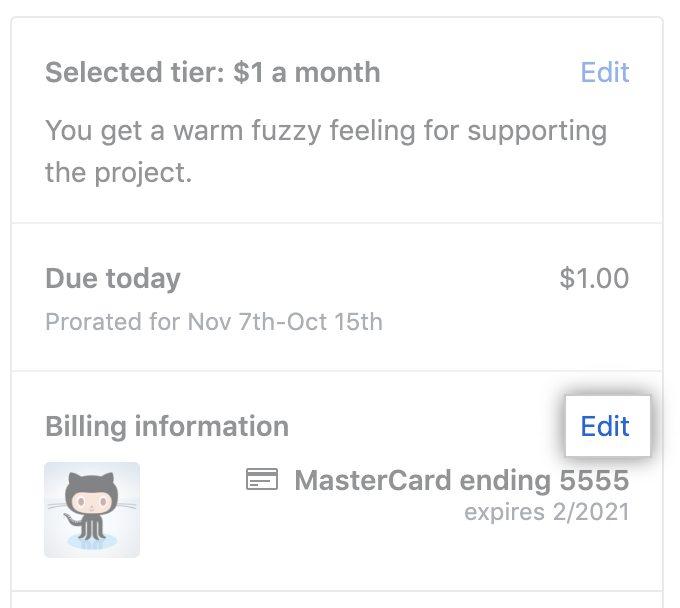Viewport: 680px width, 608px height.
Task: Click Edit link beside Selected tier
Action: pyautogui.click(x=605, y=73)
